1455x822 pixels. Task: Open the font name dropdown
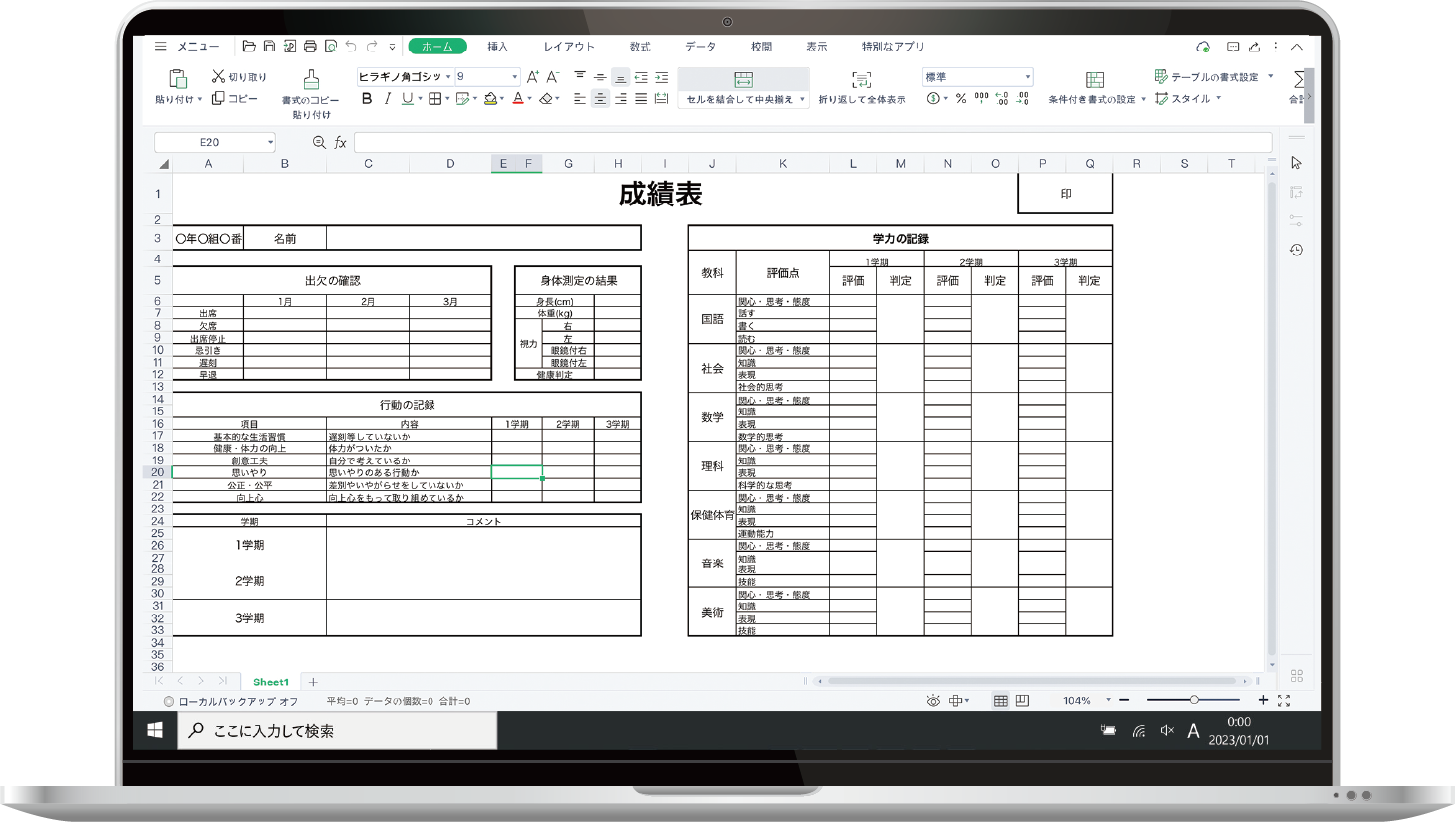[x=447, y=77]
